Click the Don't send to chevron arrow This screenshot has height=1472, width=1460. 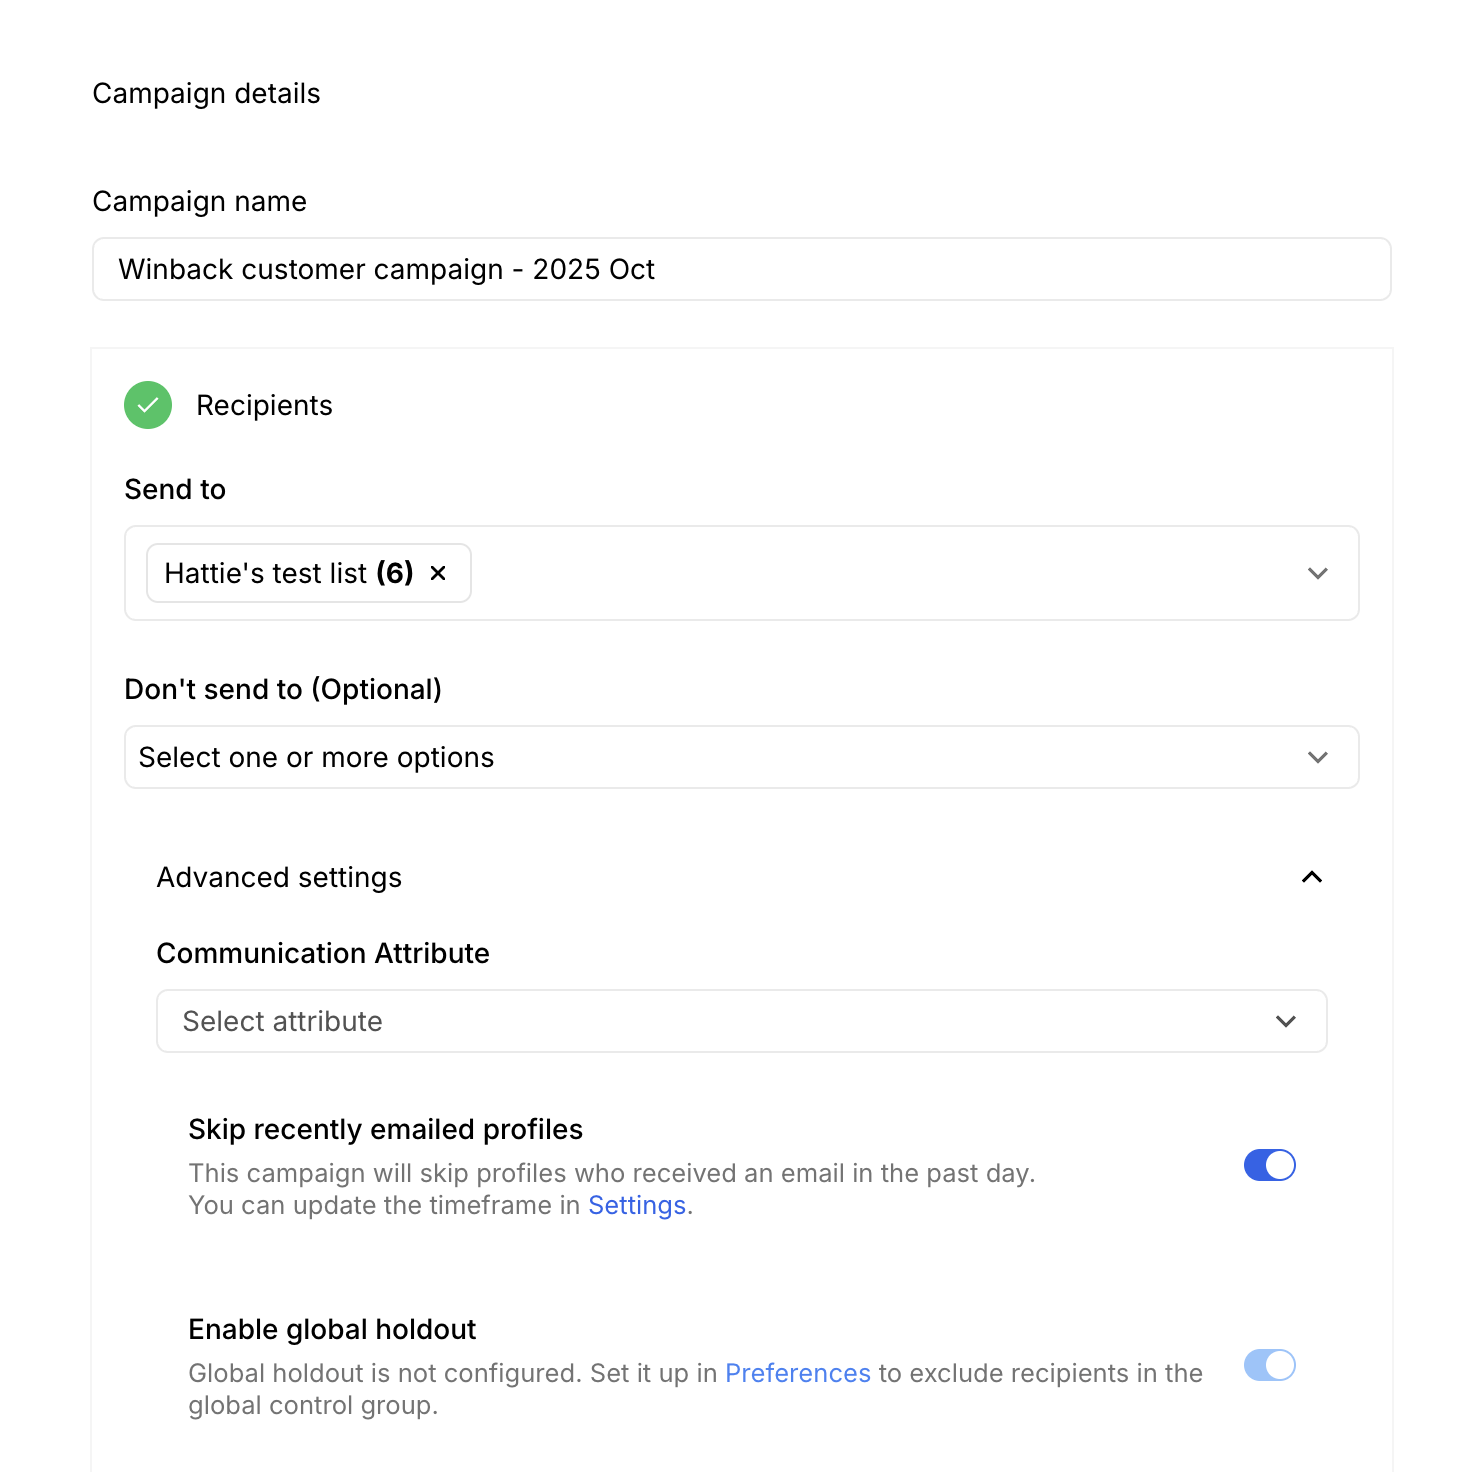coord(1317,757)
